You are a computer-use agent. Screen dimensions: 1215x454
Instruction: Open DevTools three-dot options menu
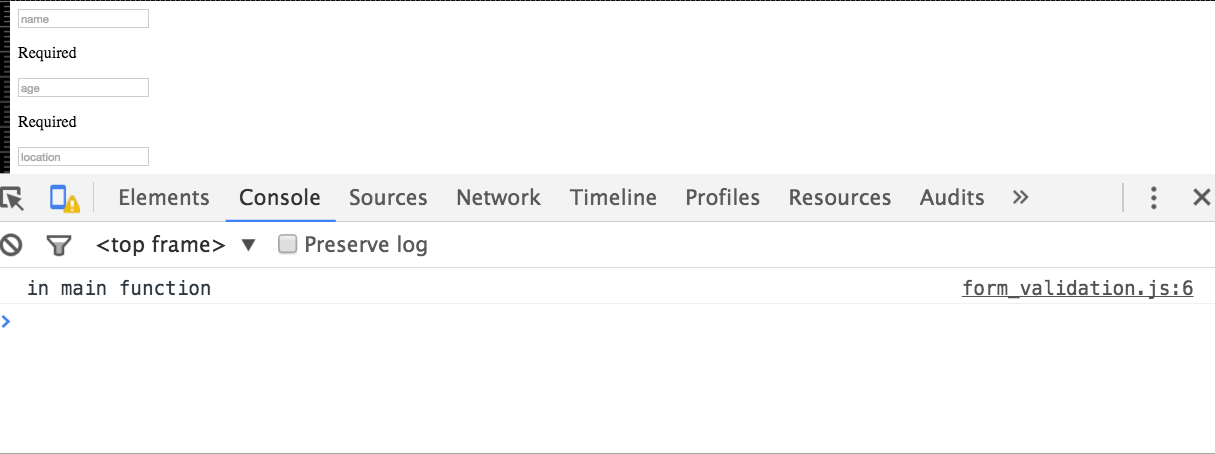tap(1153, 198)
